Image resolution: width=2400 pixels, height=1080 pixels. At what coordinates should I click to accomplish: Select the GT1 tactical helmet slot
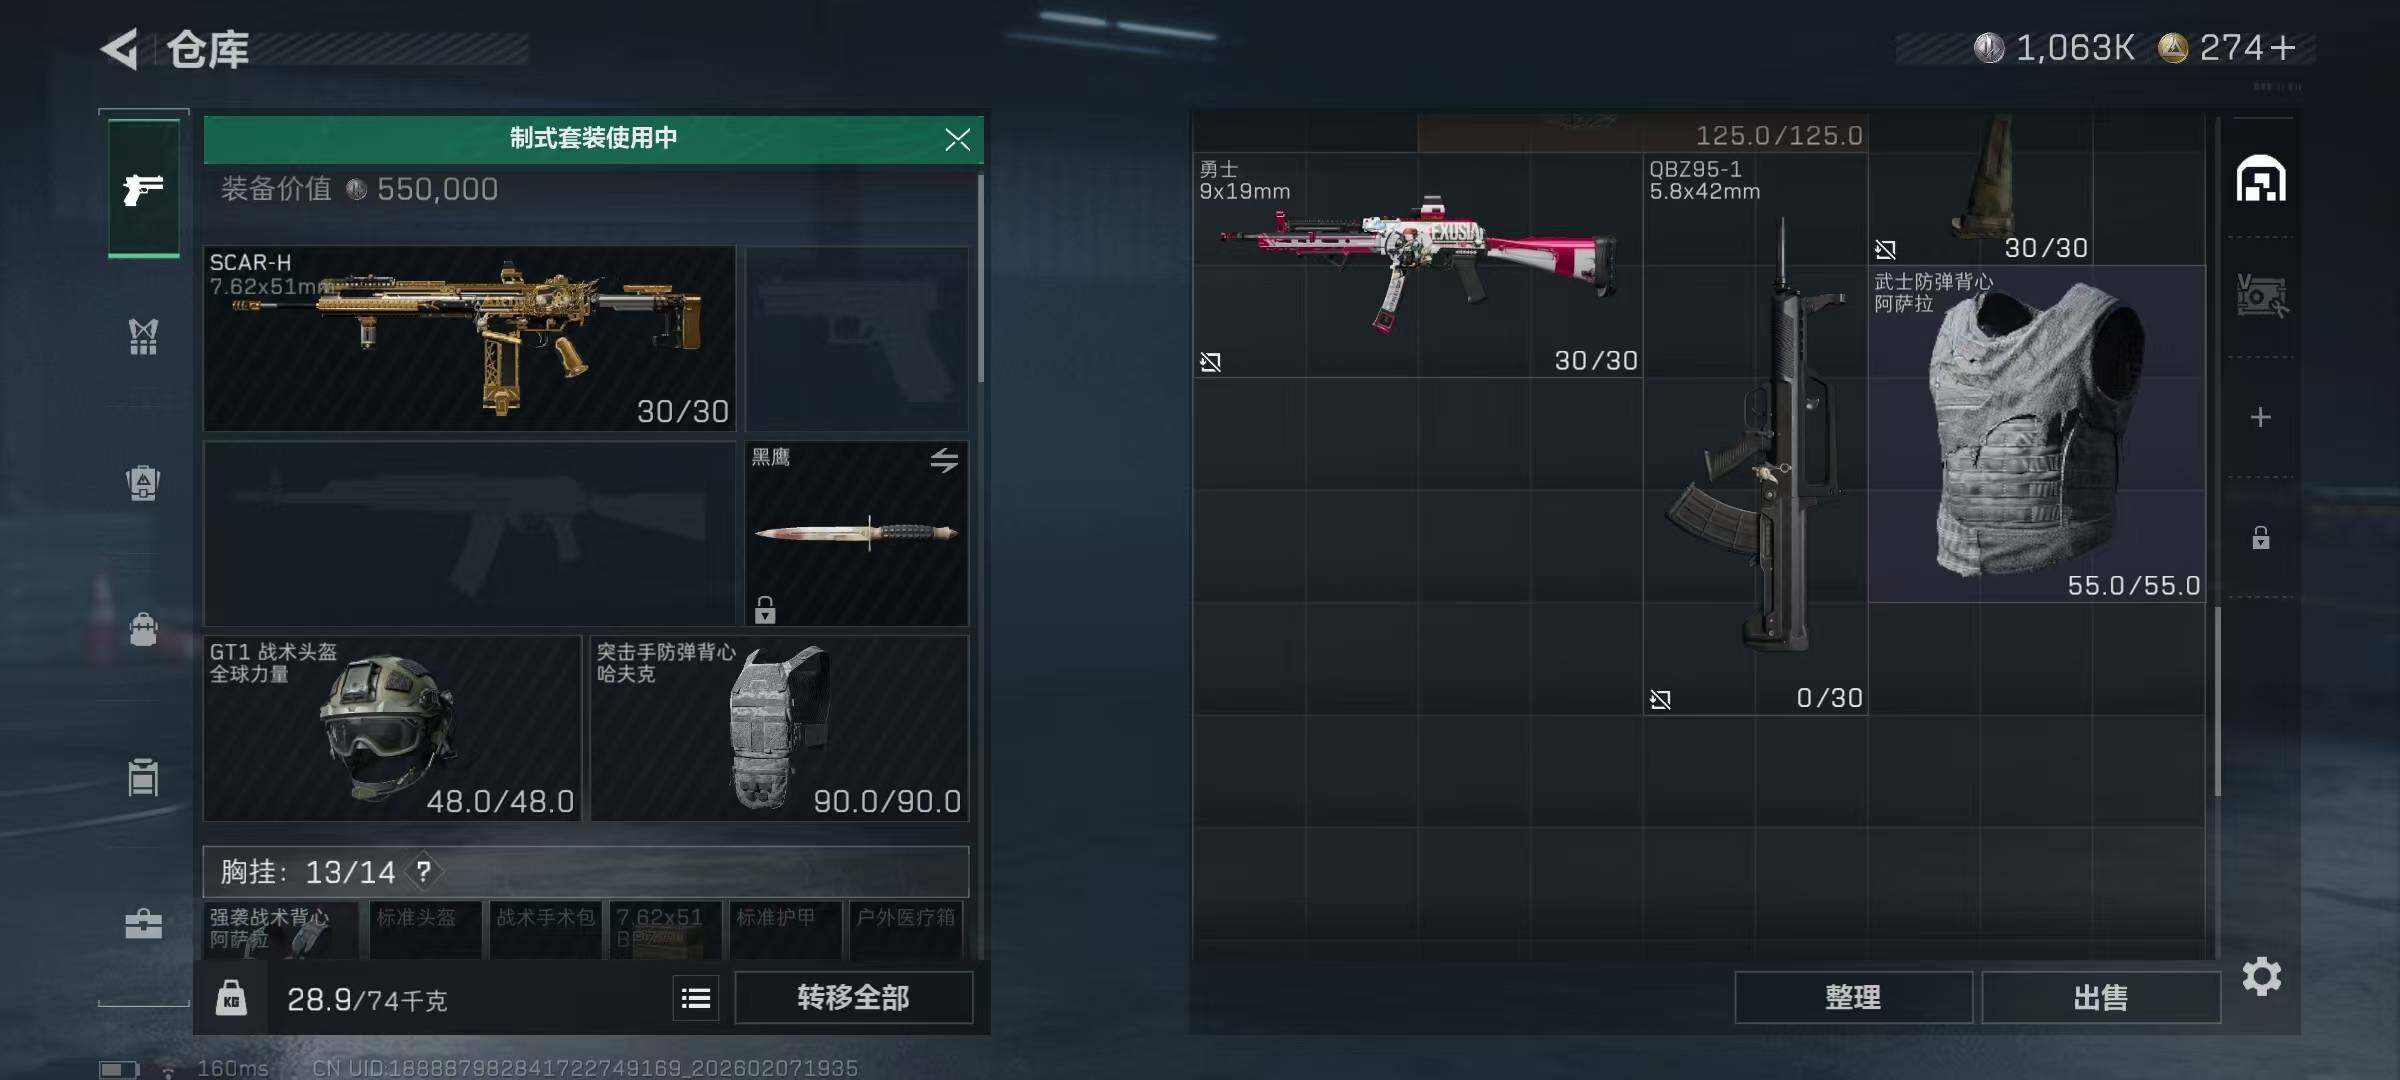392,728
